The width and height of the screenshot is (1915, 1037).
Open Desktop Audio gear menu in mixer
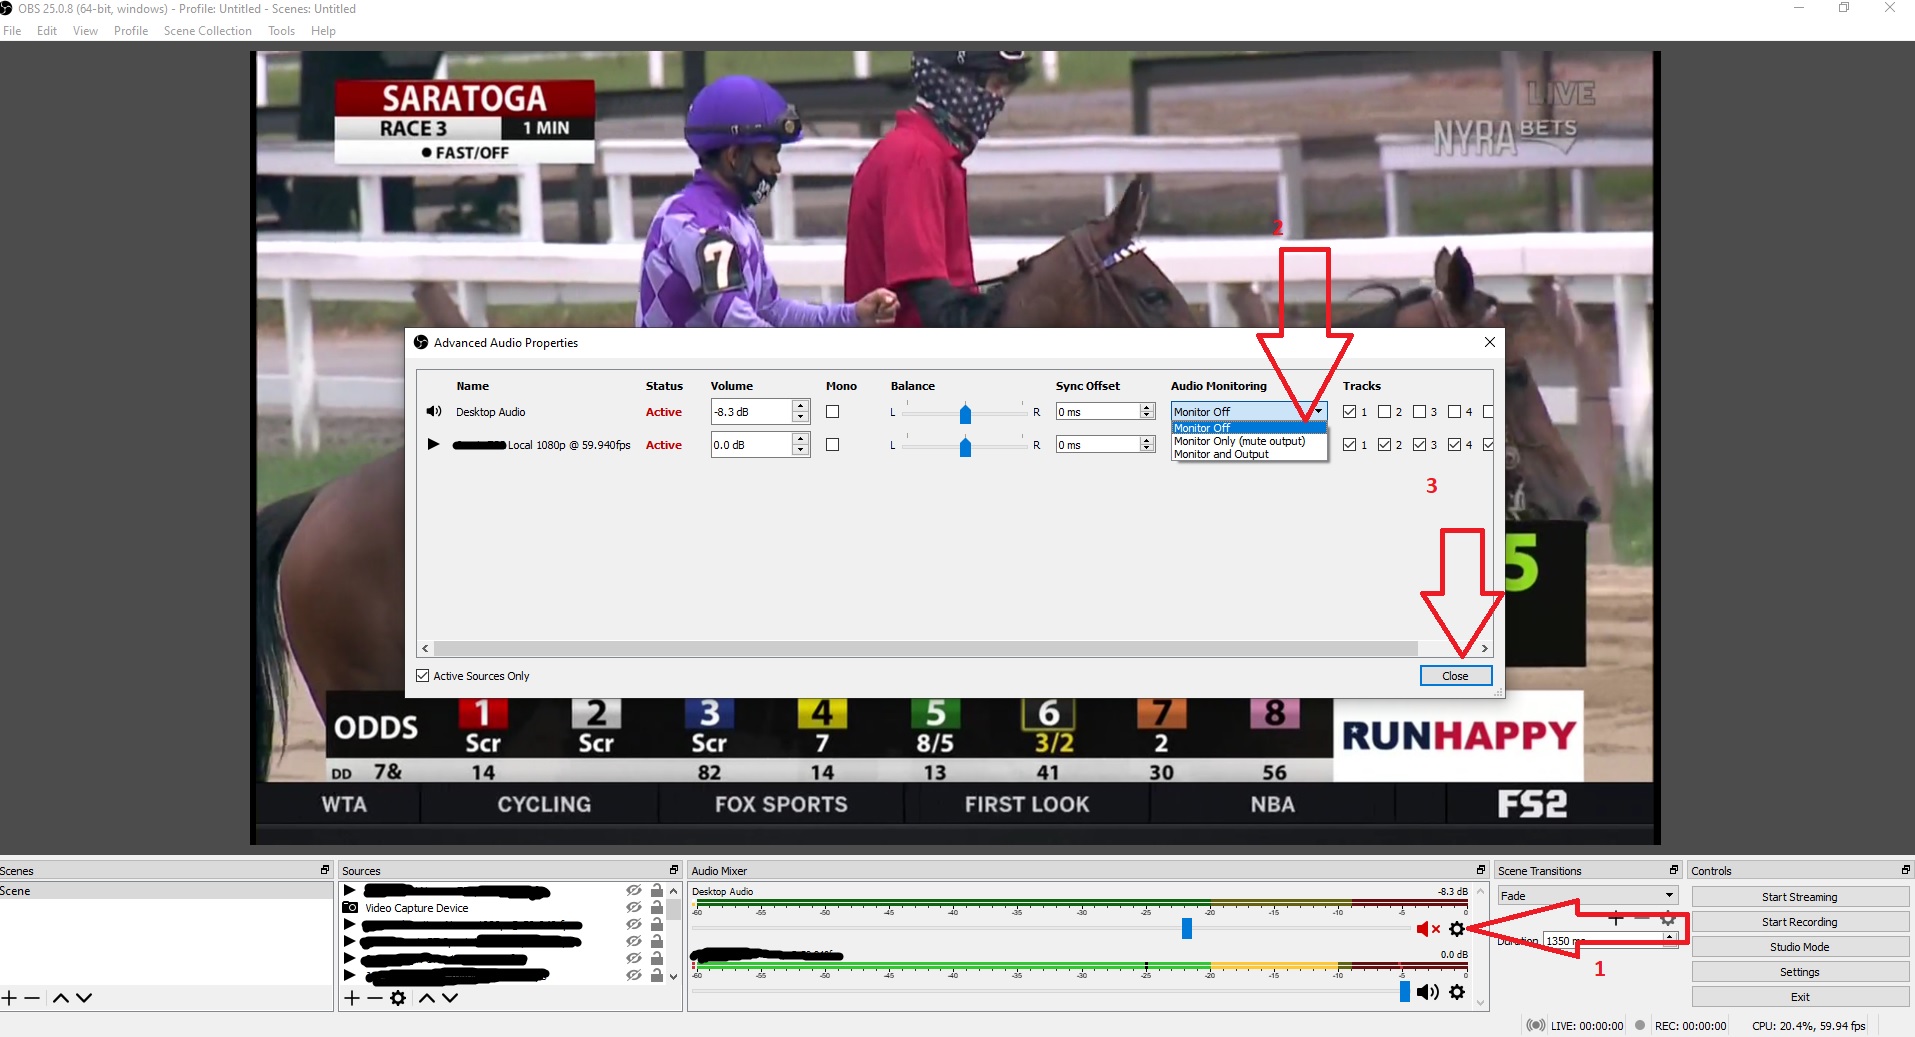tap(1457, 929)
